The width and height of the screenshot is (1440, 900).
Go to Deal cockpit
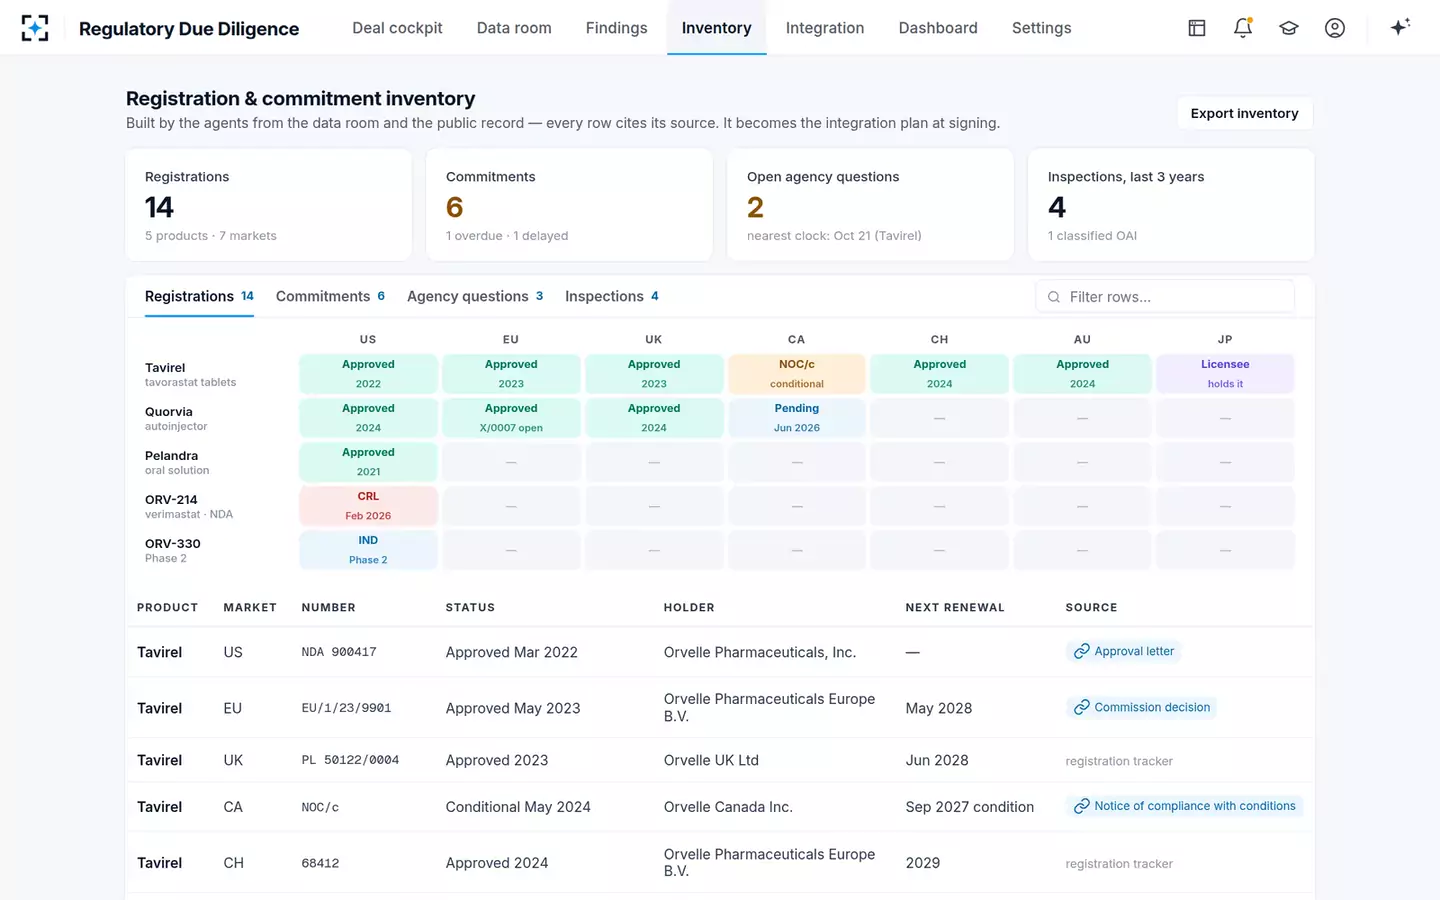coord(397,28)
